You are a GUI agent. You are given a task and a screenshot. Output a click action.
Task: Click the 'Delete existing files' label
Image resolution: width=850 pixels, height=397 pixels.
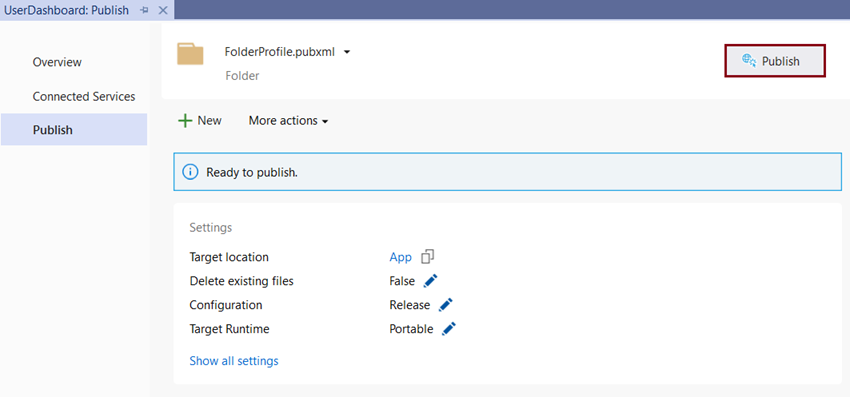[x=241, y=281]
